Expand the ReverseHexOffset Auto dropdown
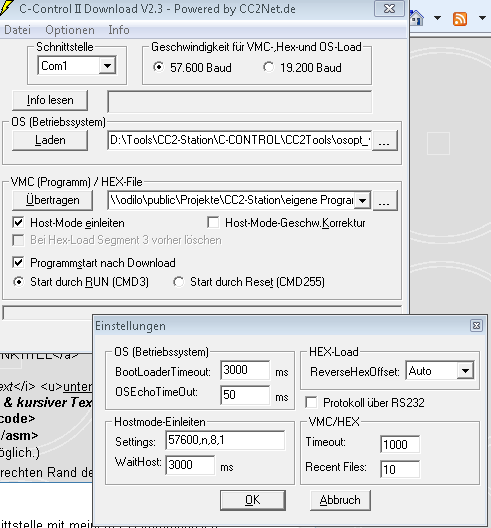491x528 pixels. click(465, 371)
